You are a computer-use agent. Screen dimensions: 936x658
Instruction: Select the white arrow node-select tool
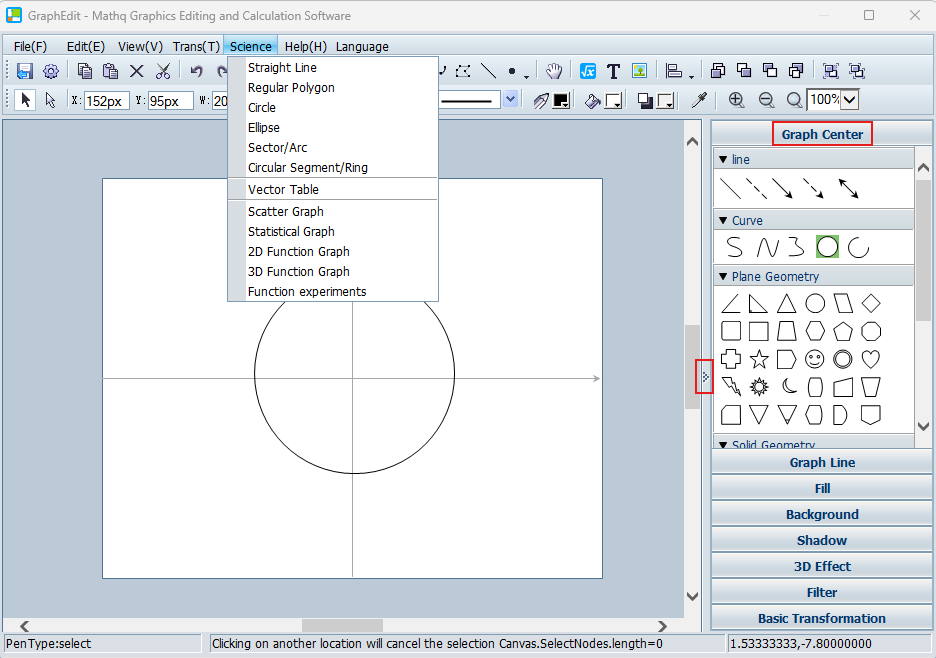click(x=50, y=100)
